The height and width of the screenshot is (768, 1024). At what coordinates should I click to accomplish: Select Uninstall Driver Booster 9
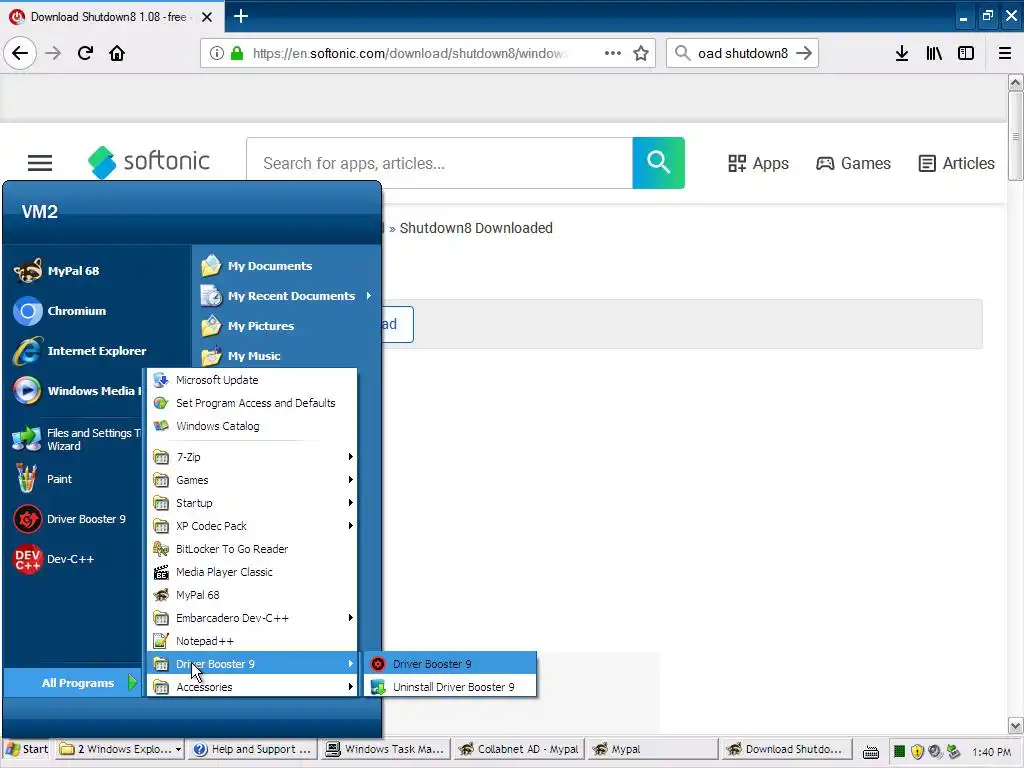point(451,687)
